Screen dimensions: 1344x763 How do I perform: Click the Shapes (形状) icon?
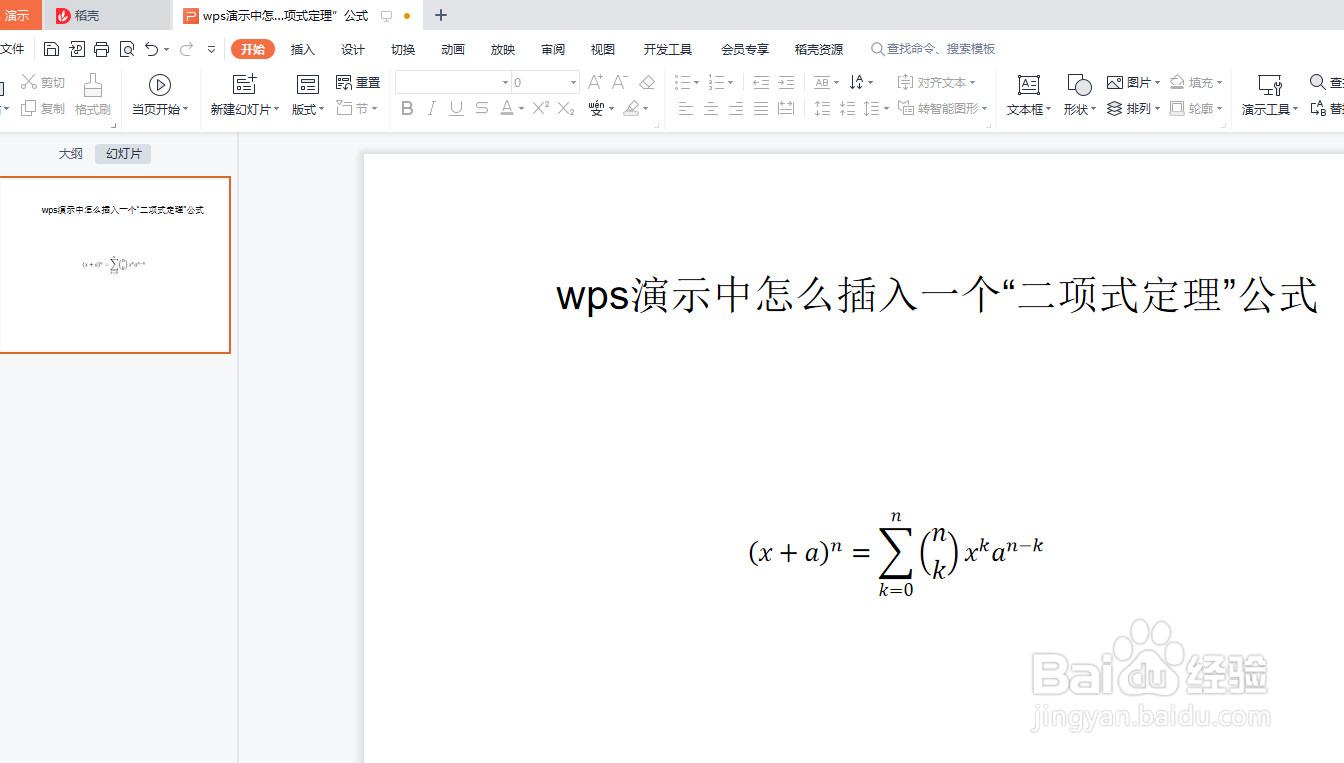click(x=1079, y=85)
